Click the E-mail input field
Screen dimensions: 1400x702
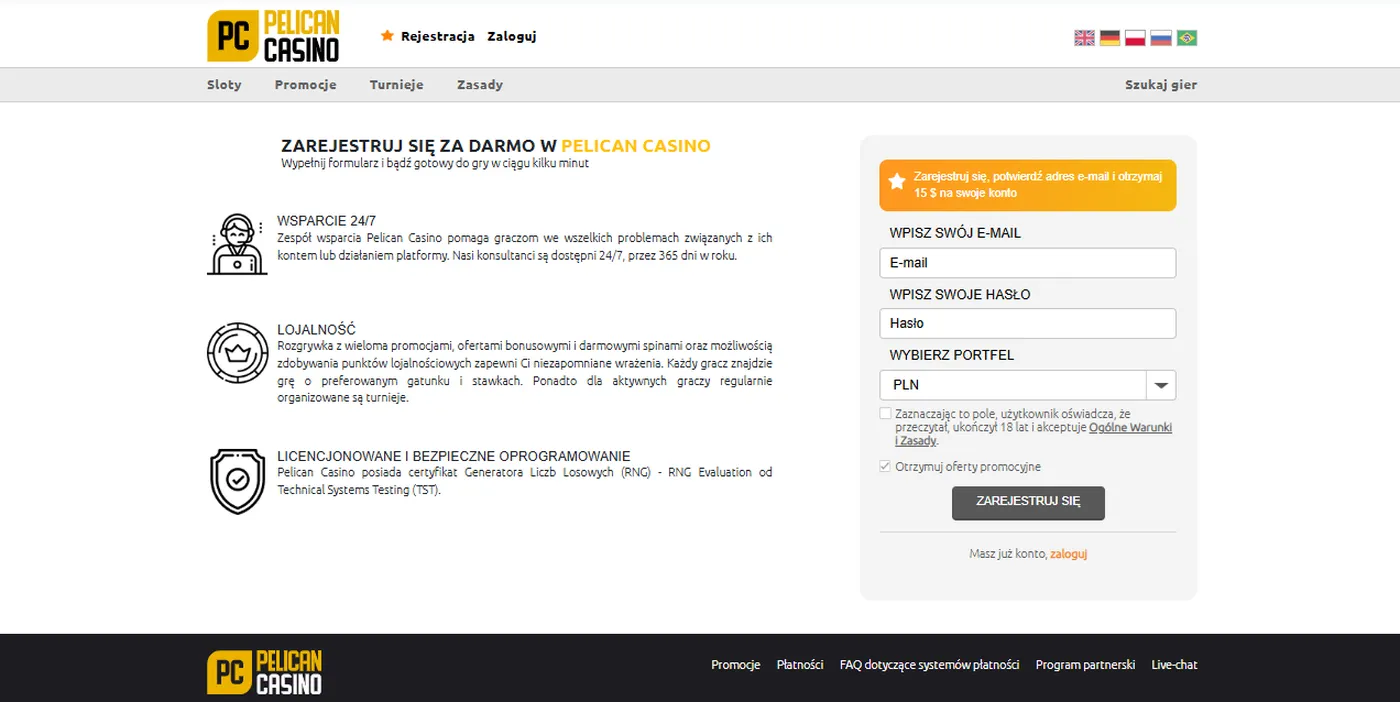pyautogui.click(x=1027, y=262)
